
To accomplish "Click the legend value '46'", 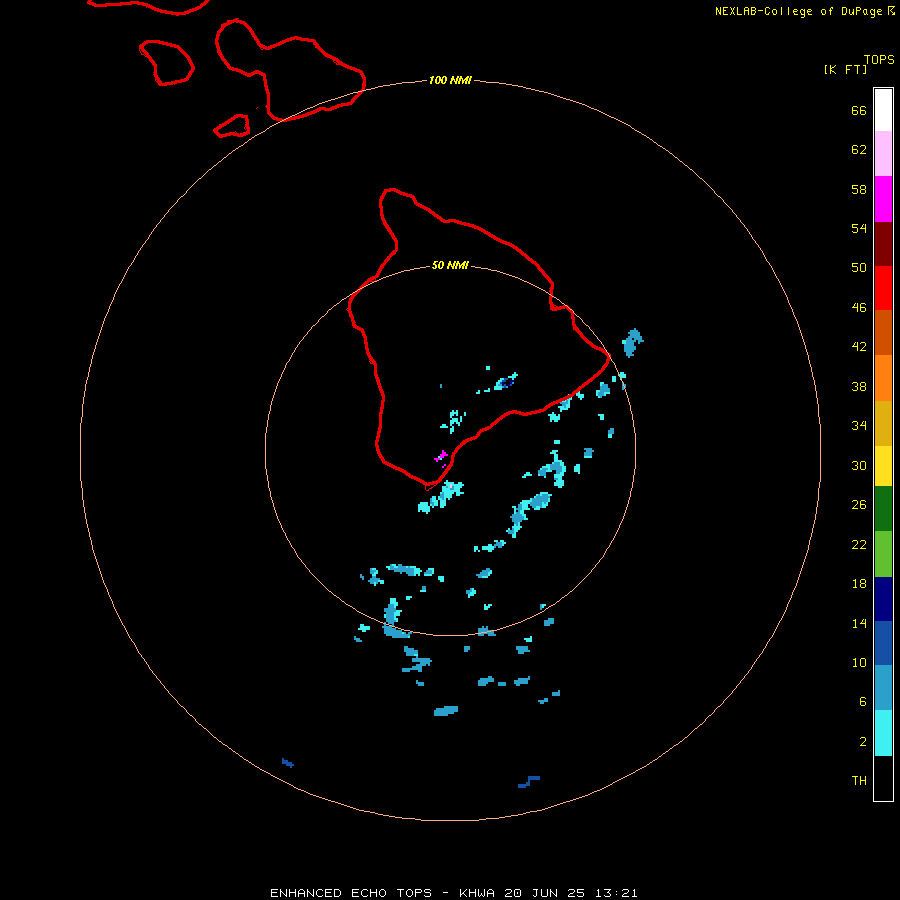I will point(859,307).
